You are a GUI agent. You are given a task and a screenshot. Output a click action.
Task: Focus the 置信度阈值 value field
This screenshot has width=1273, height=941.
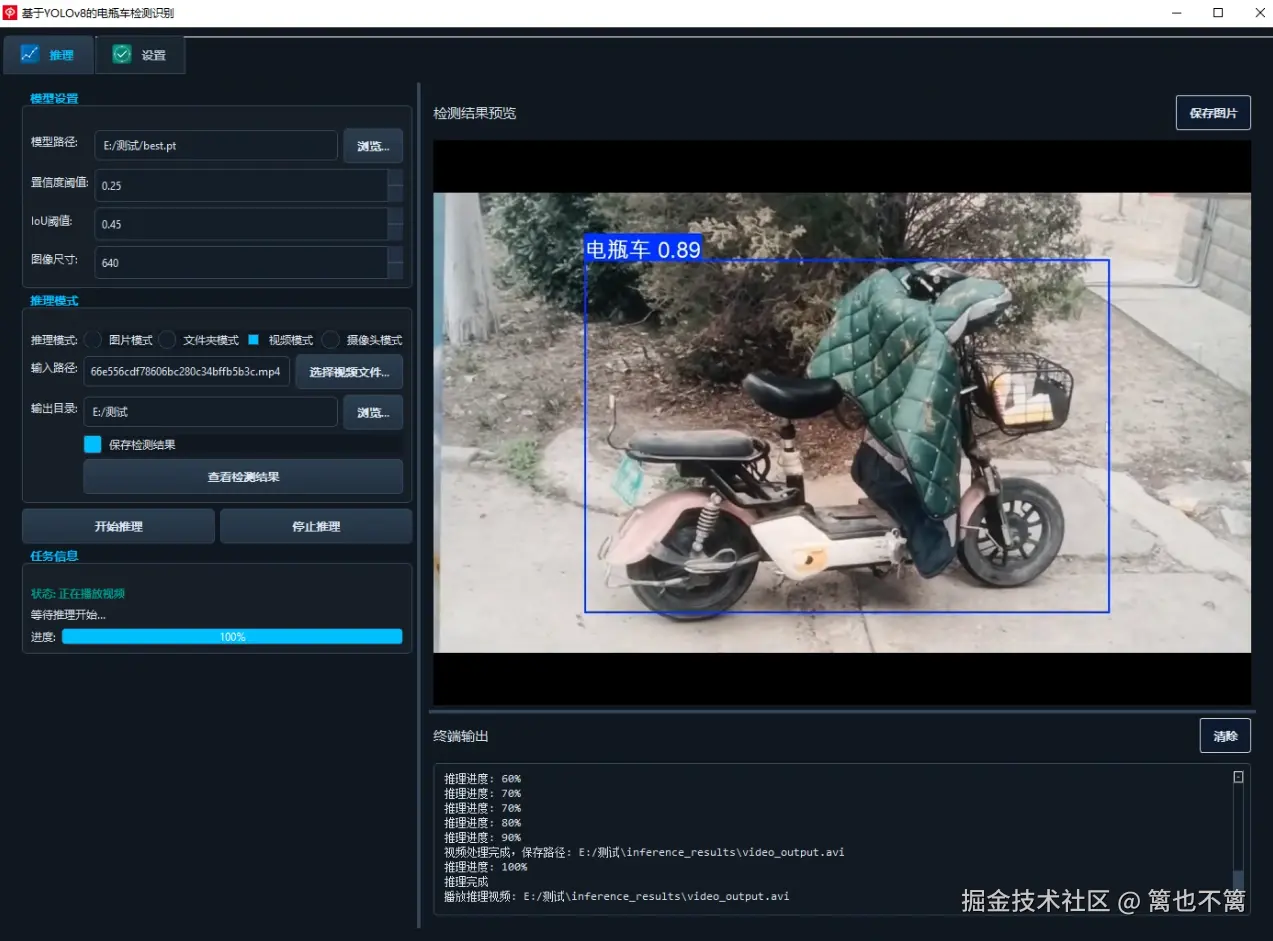point(240,185)
